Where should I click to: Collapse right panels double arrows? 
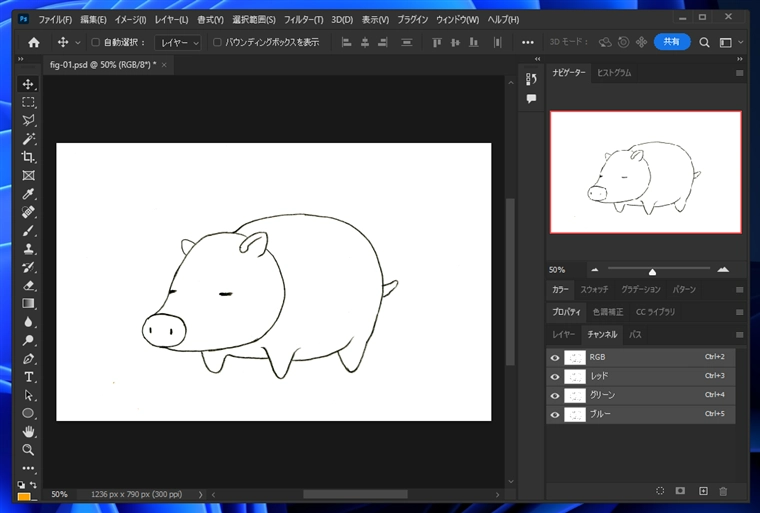[740, 59]
